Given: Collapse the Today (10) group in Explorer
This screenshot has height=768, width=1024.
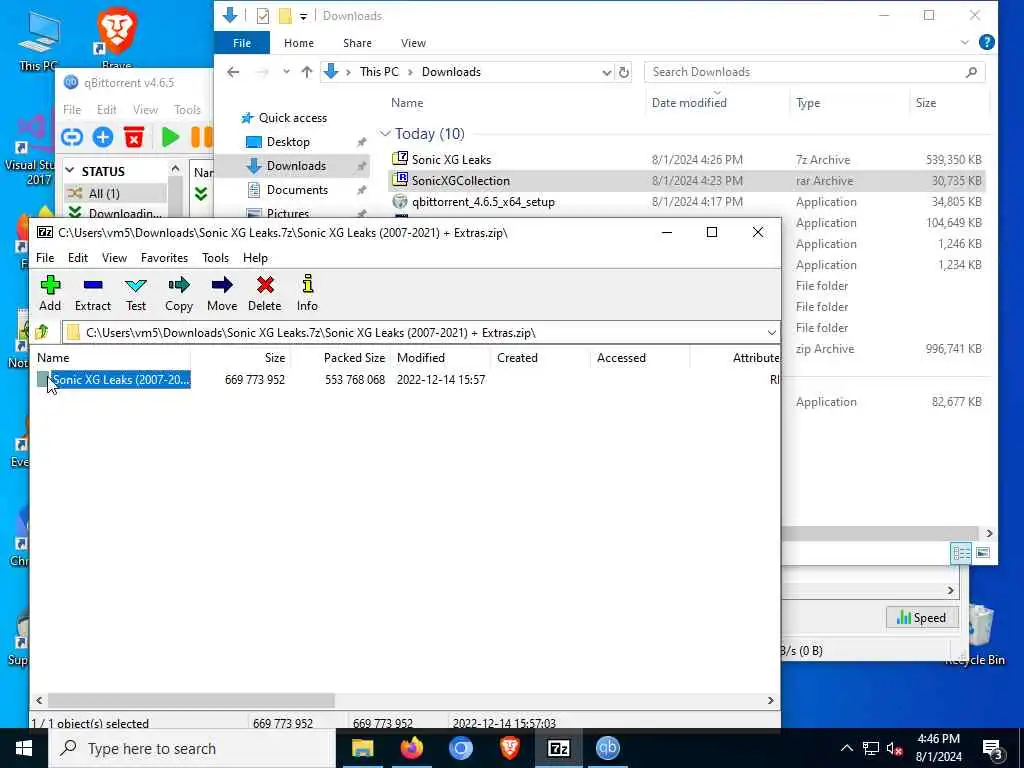Looking at the screenshot, I should click(385, 134).
